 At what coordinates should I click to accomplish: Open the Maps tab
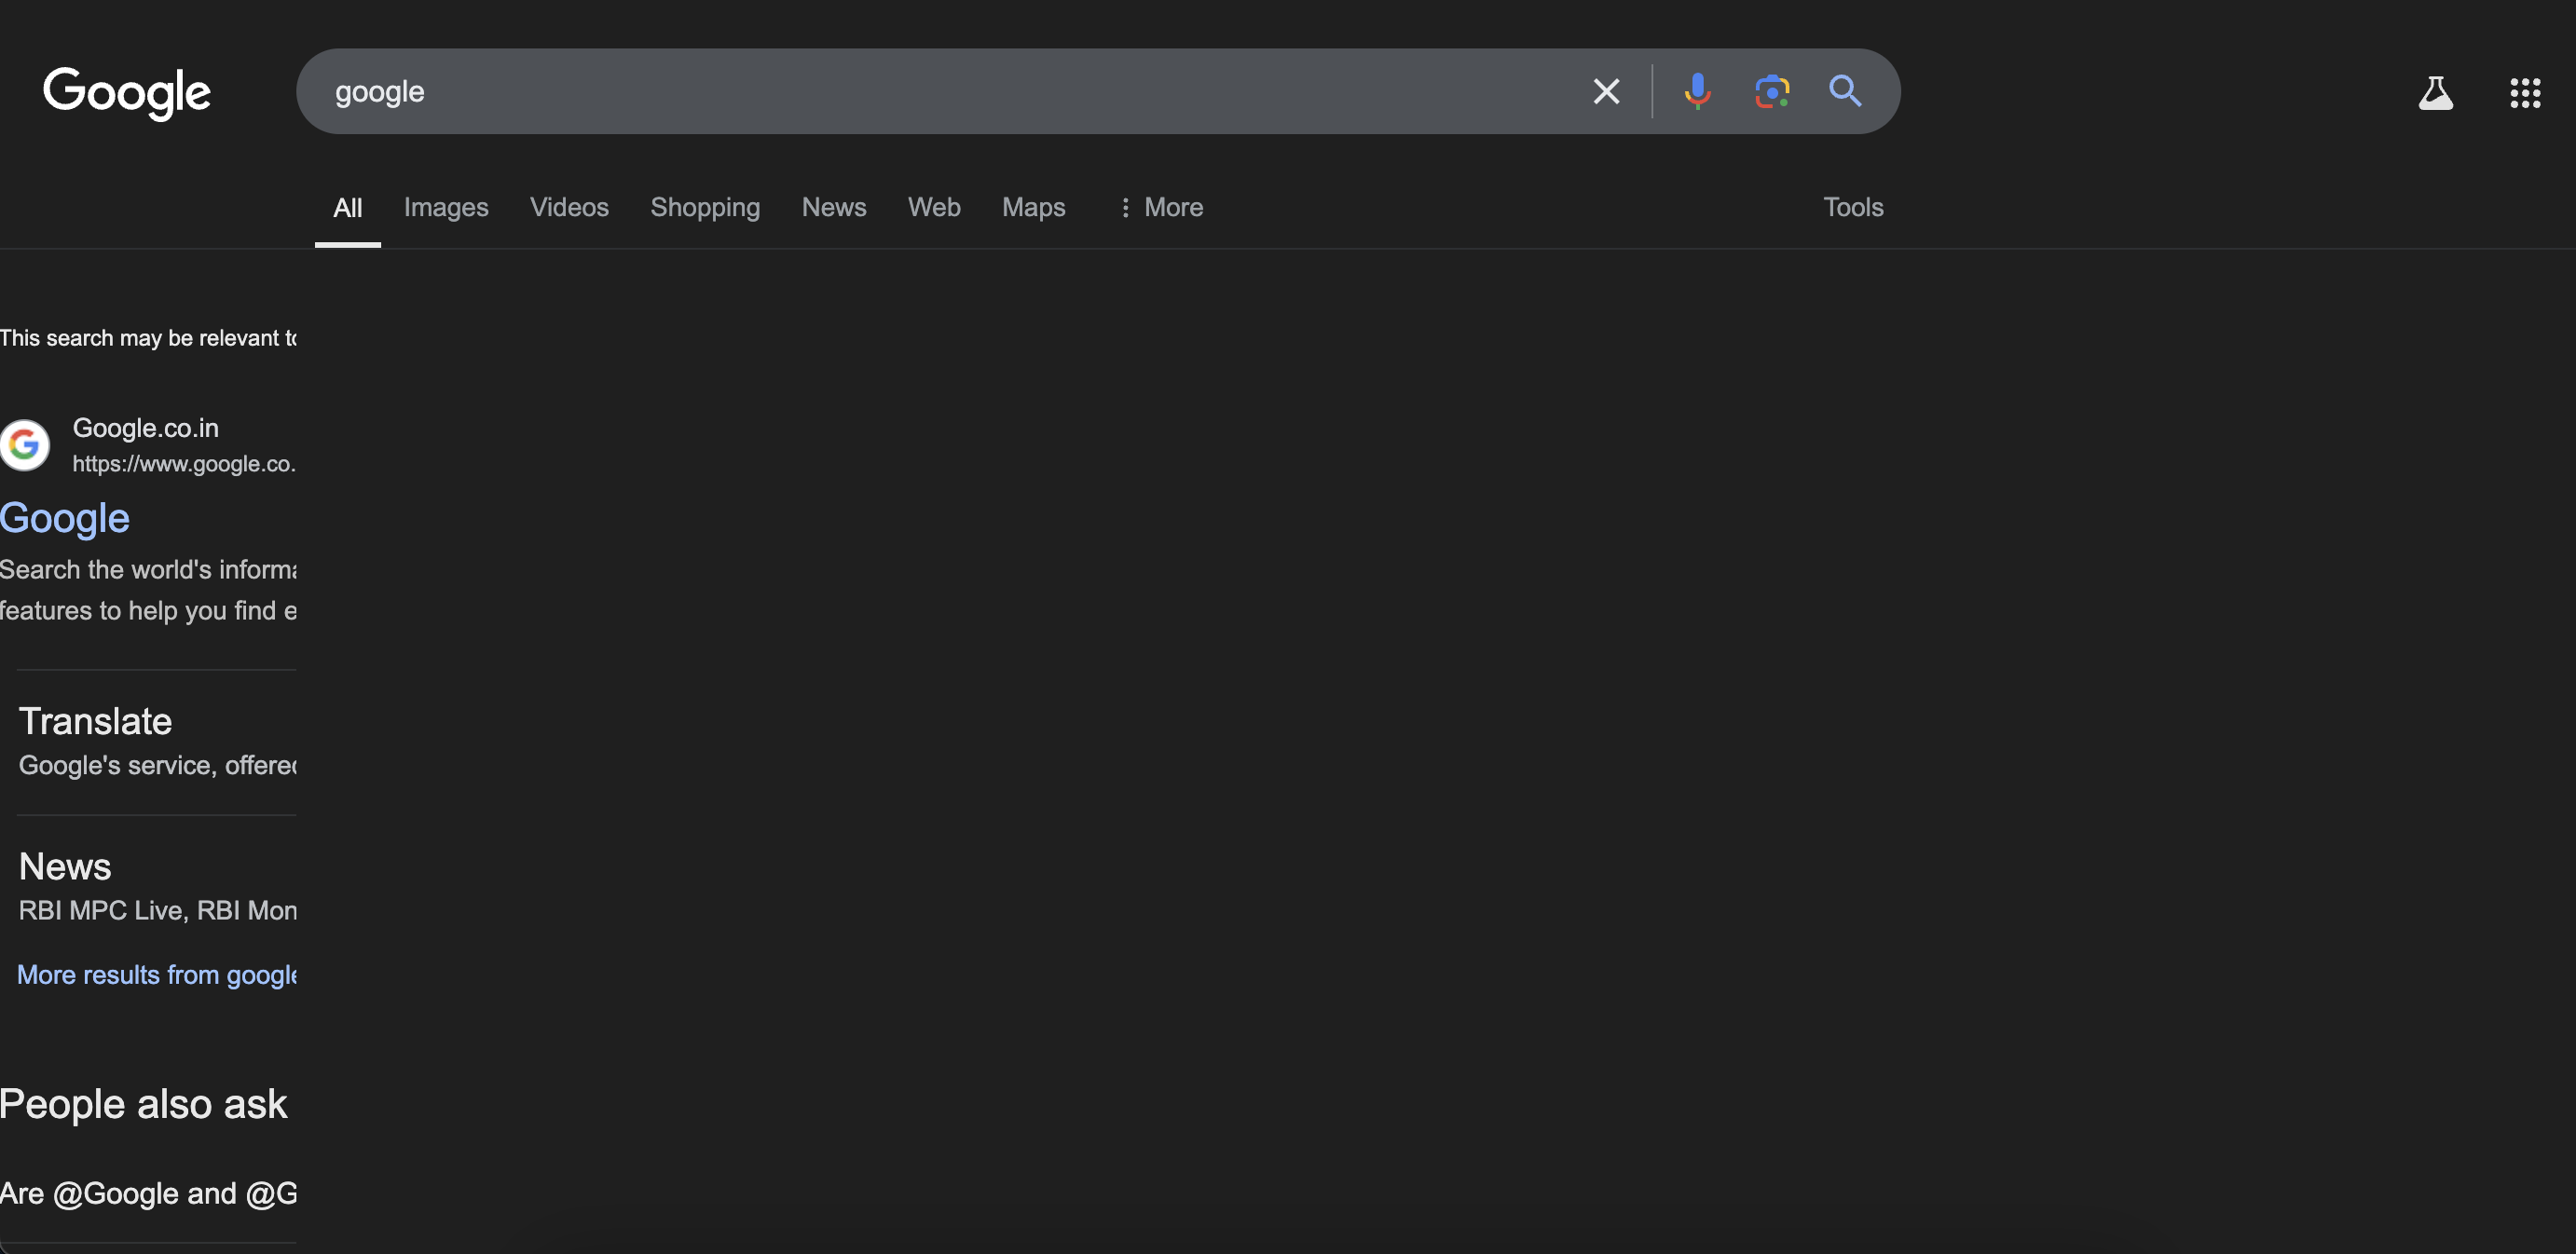point(1033,207)
